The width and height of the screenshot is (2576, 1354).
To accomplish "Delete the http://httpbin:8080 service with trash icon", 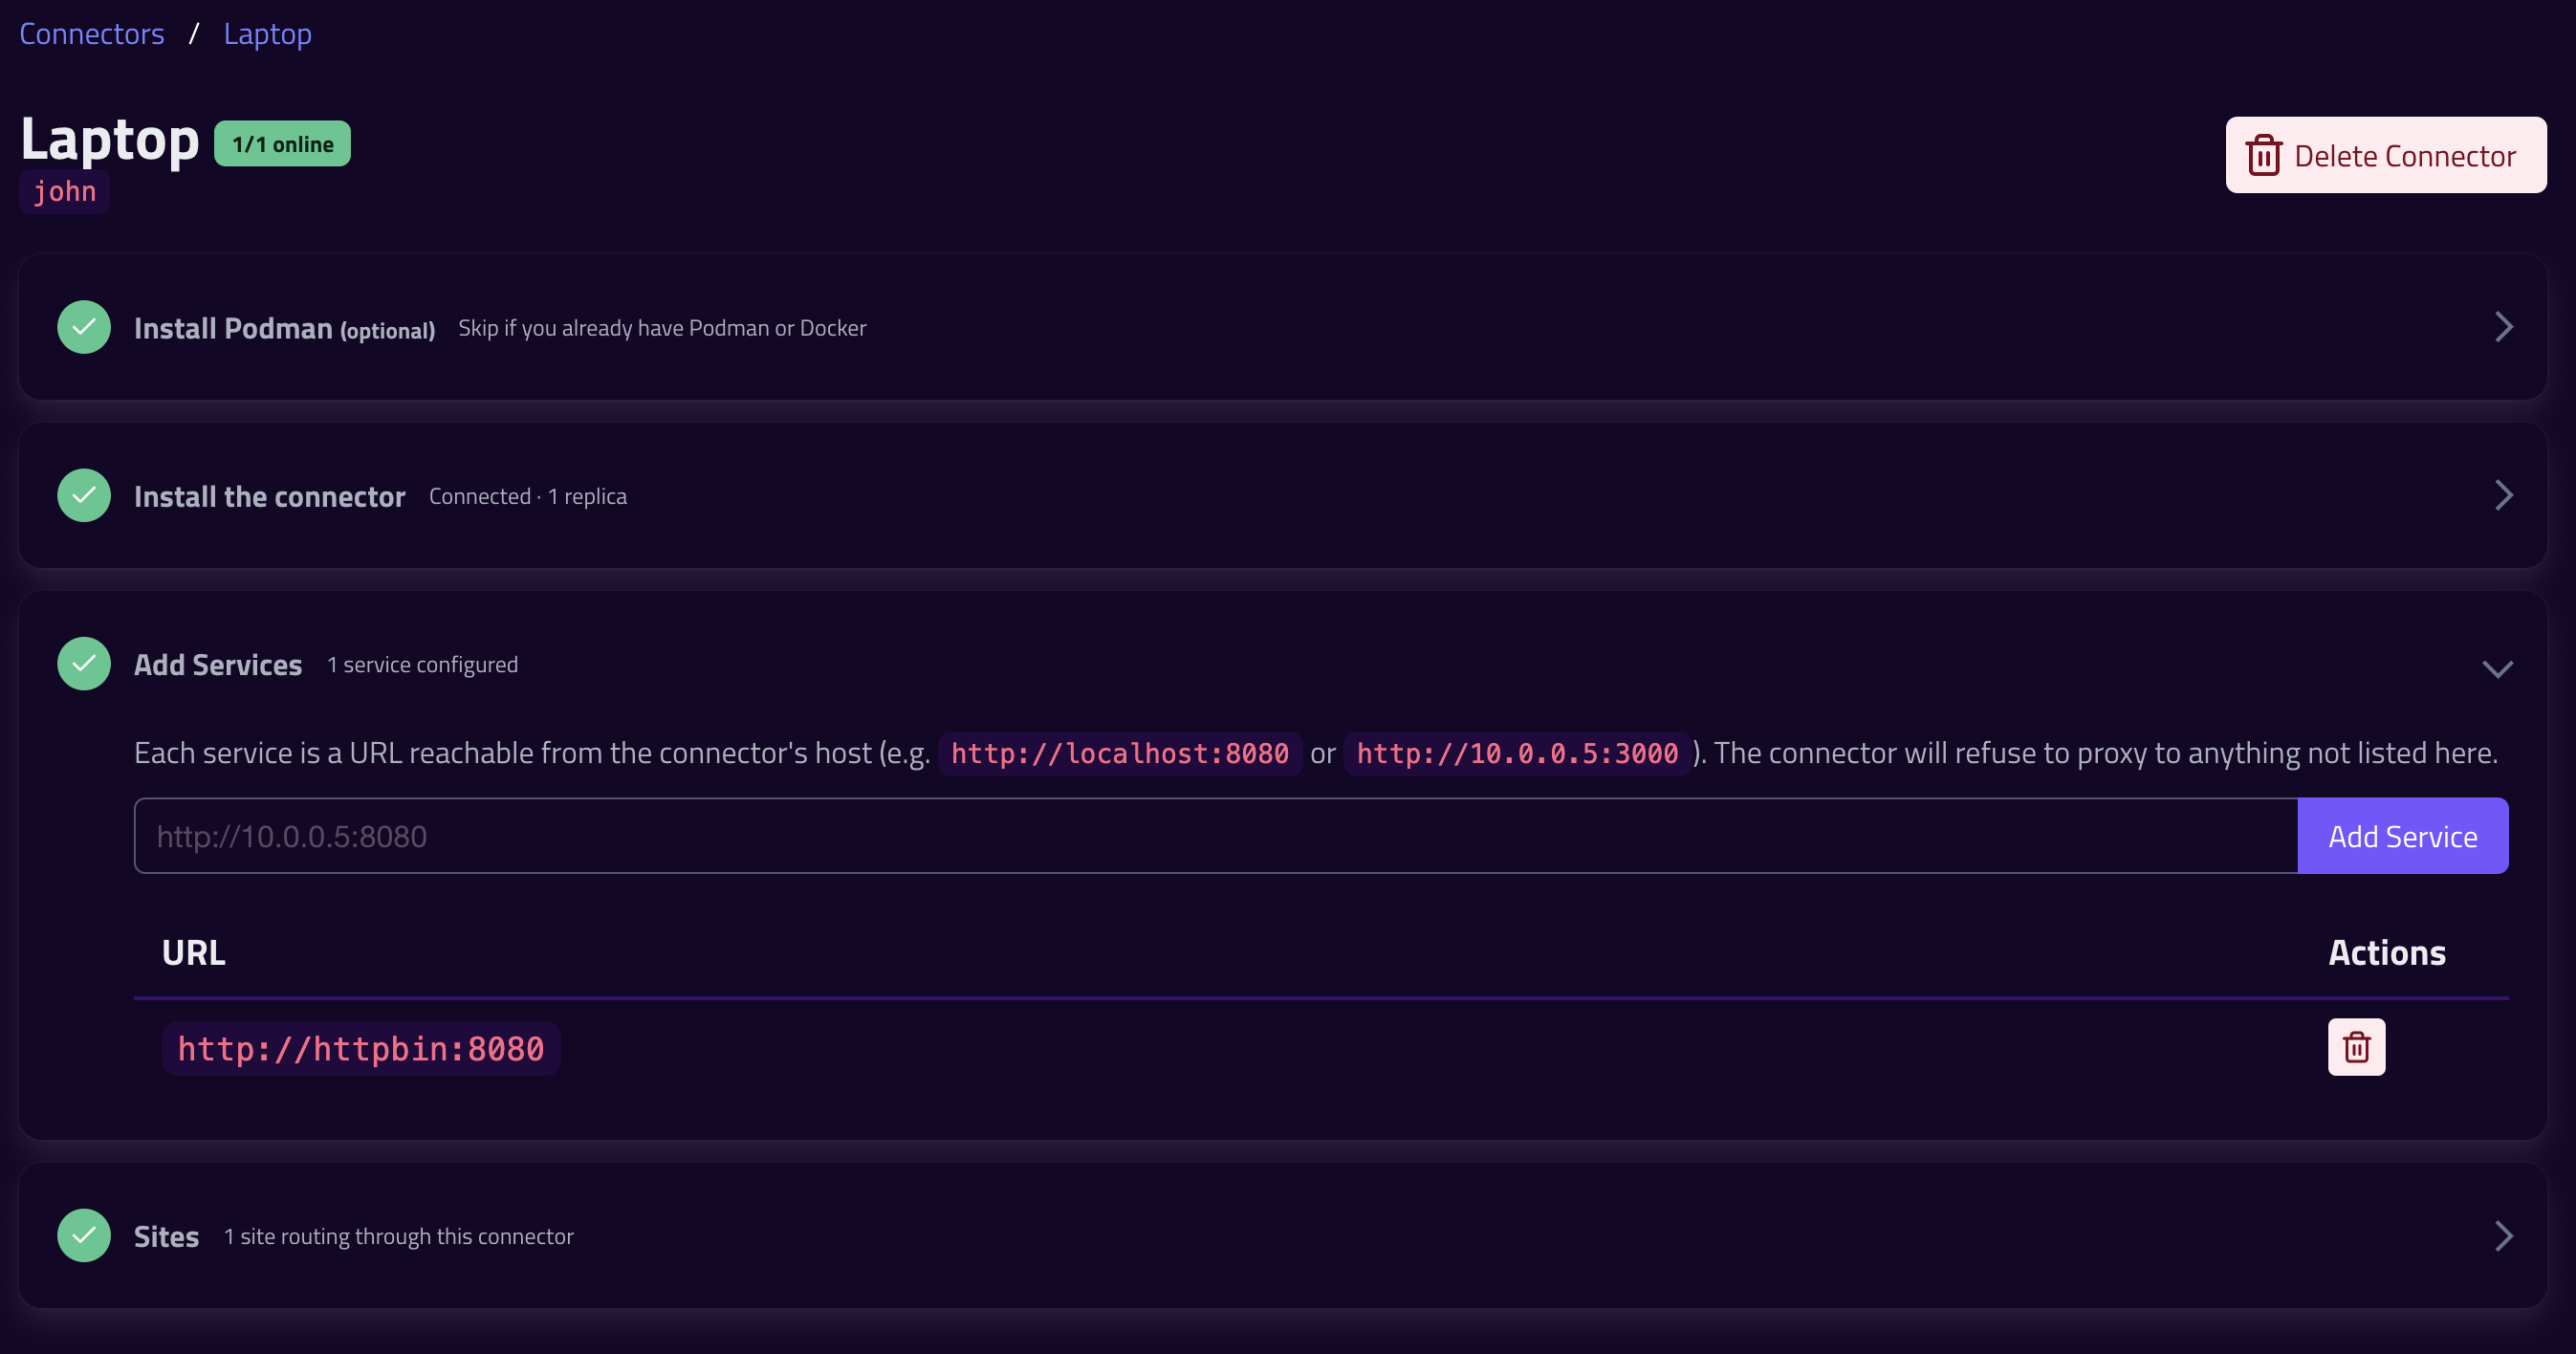I will pyautogui.click(x=2356, y=1048).
